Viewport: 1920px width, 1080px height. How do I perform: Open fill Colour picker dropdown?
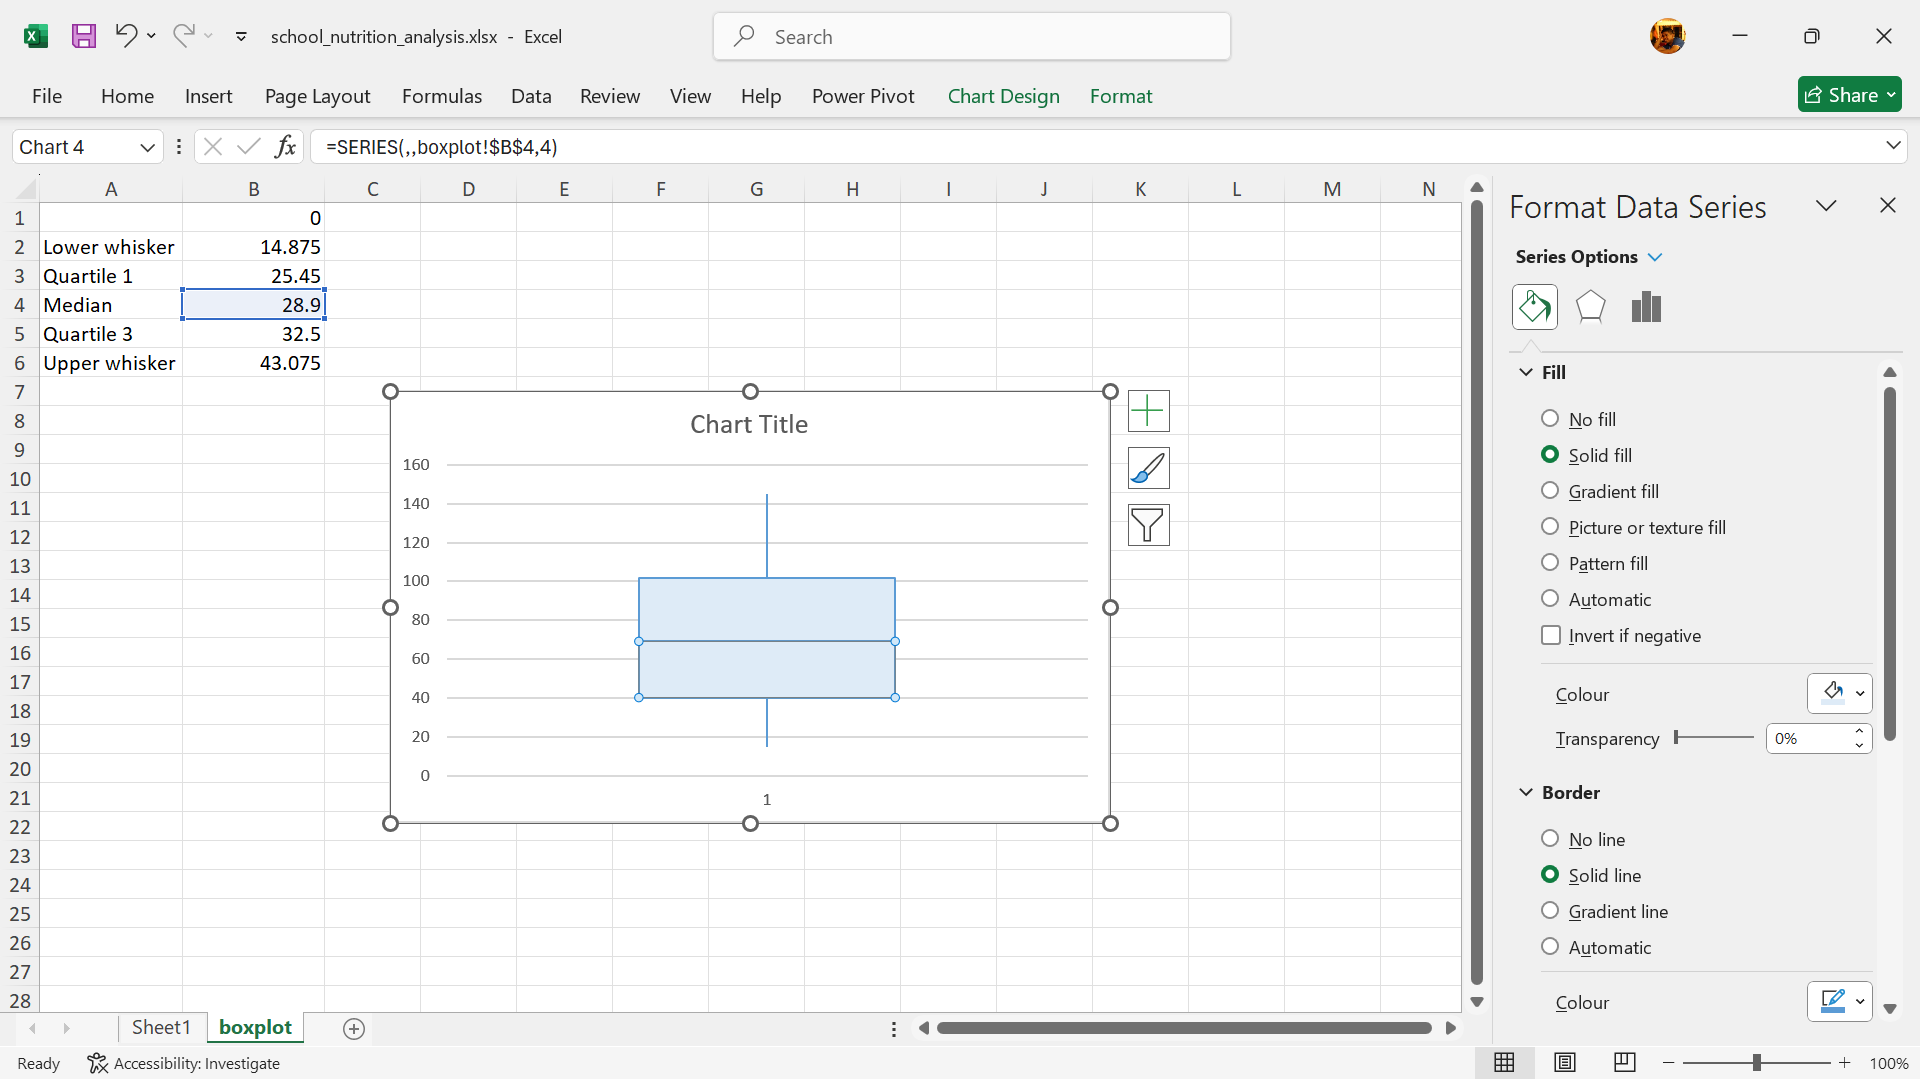click(1839, 693)
